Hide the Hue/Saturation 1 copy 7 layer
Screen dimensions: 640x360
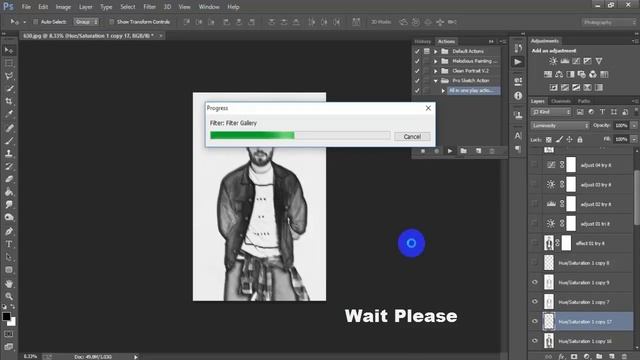[x=535, y=302]
